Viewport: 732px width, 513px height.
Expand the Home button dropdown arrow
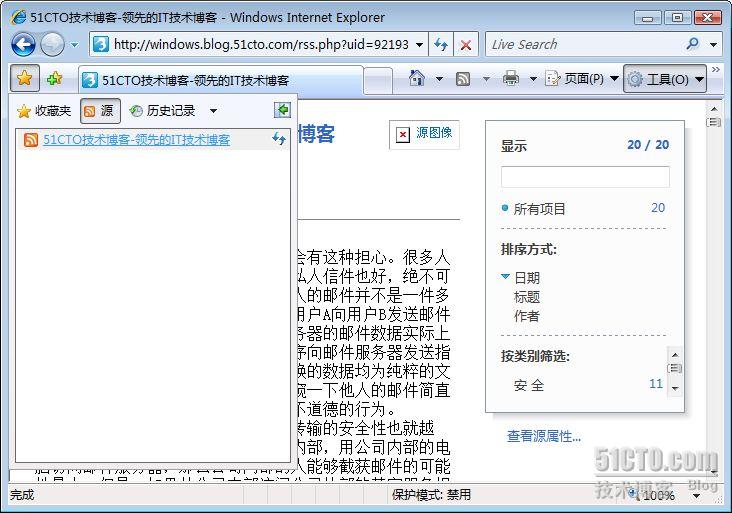(x=439, y=79)
